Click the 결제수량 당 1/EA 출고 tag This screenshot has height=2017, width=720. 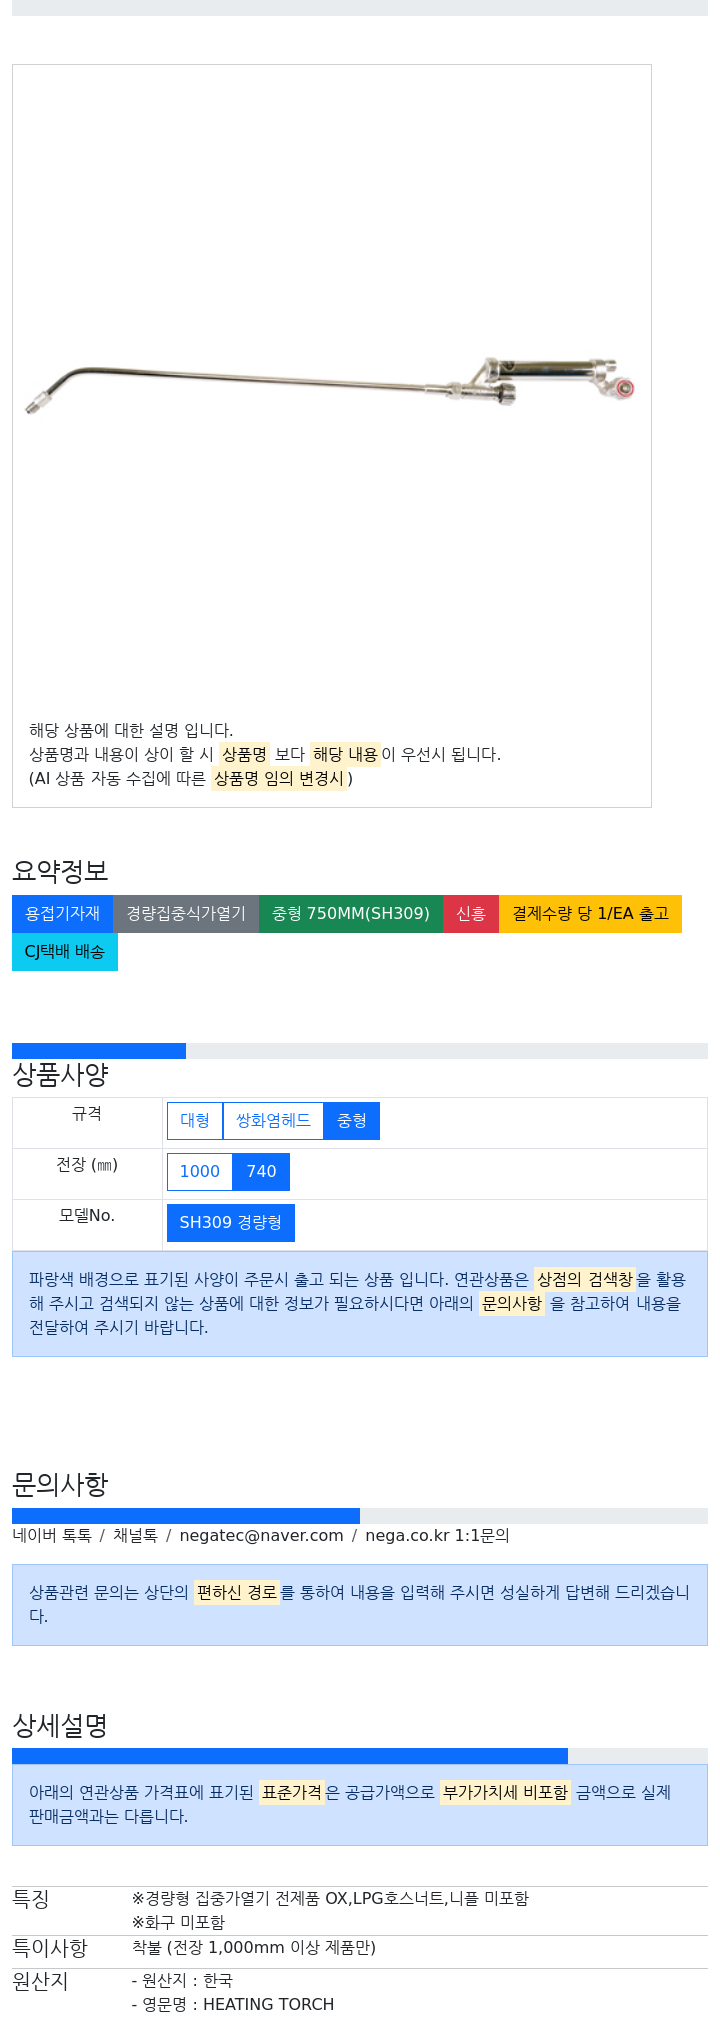[590, 914]
